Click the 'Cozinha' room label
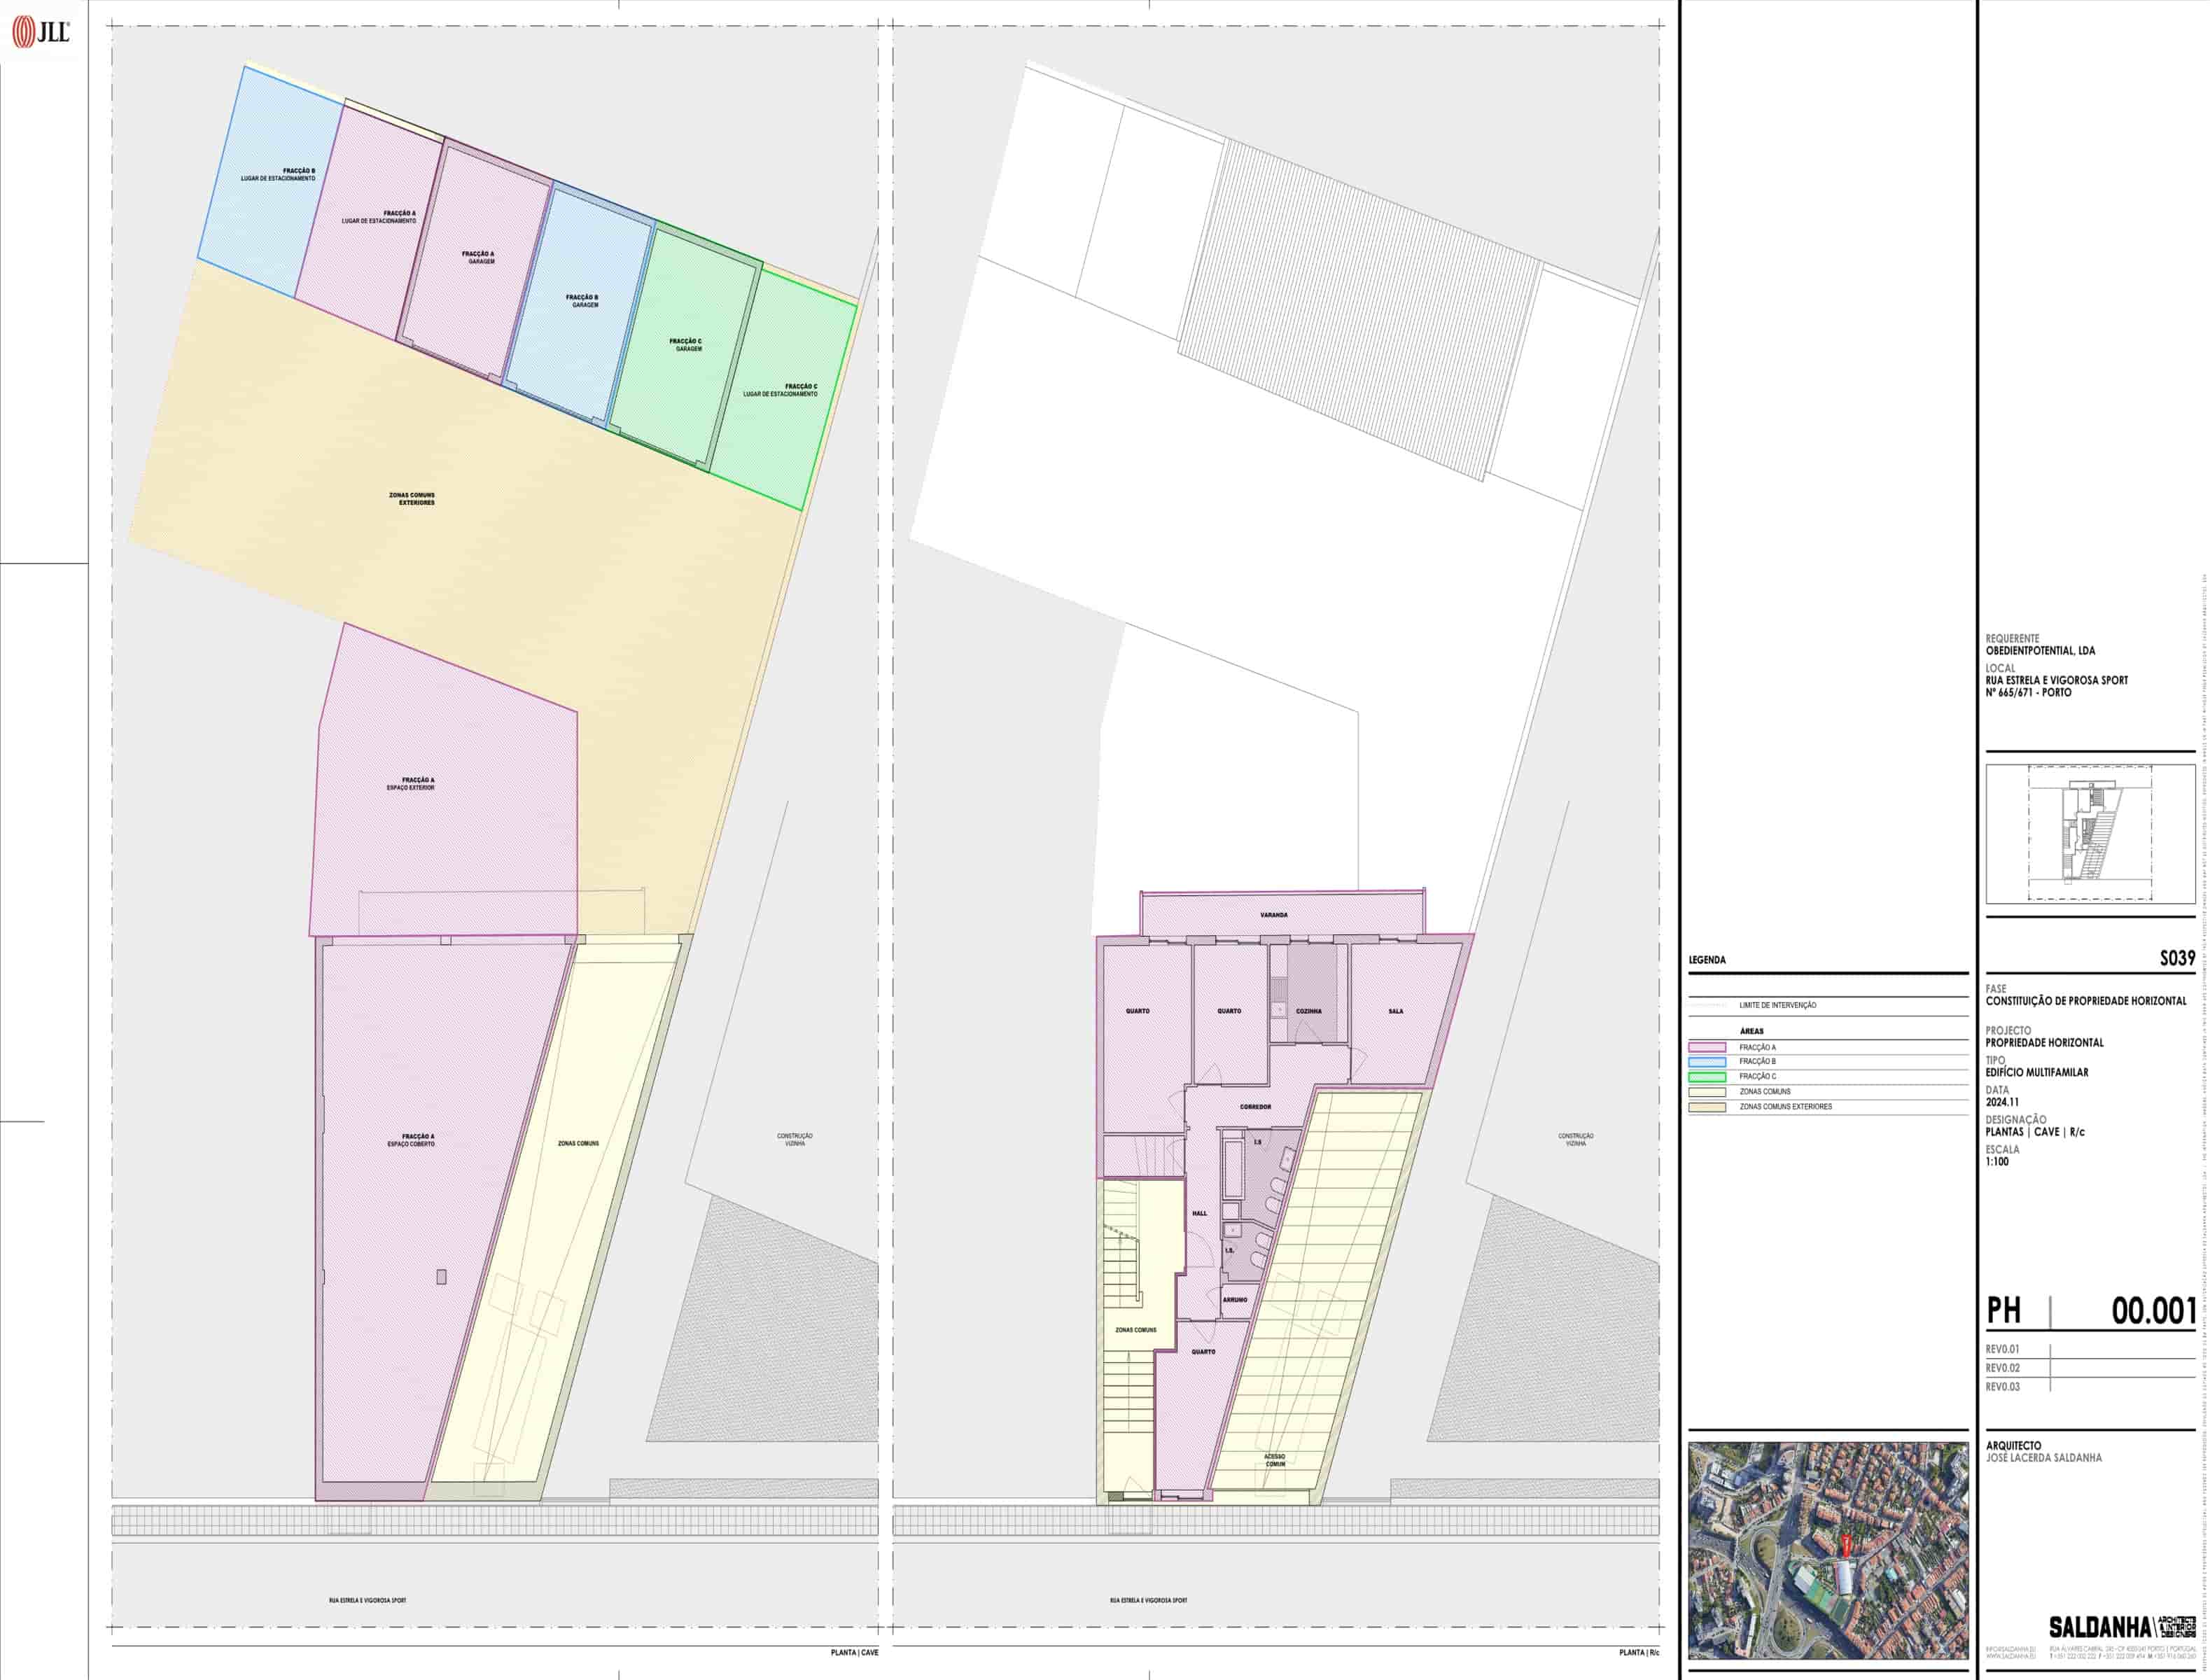The height and width of the screenshot is (1680, 2210). point(1308,1011)
